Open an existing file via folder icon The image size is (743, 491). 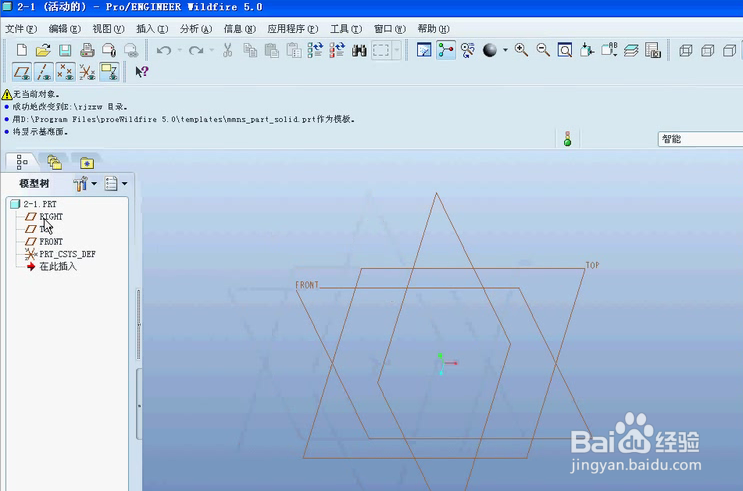tap(43, 50)
